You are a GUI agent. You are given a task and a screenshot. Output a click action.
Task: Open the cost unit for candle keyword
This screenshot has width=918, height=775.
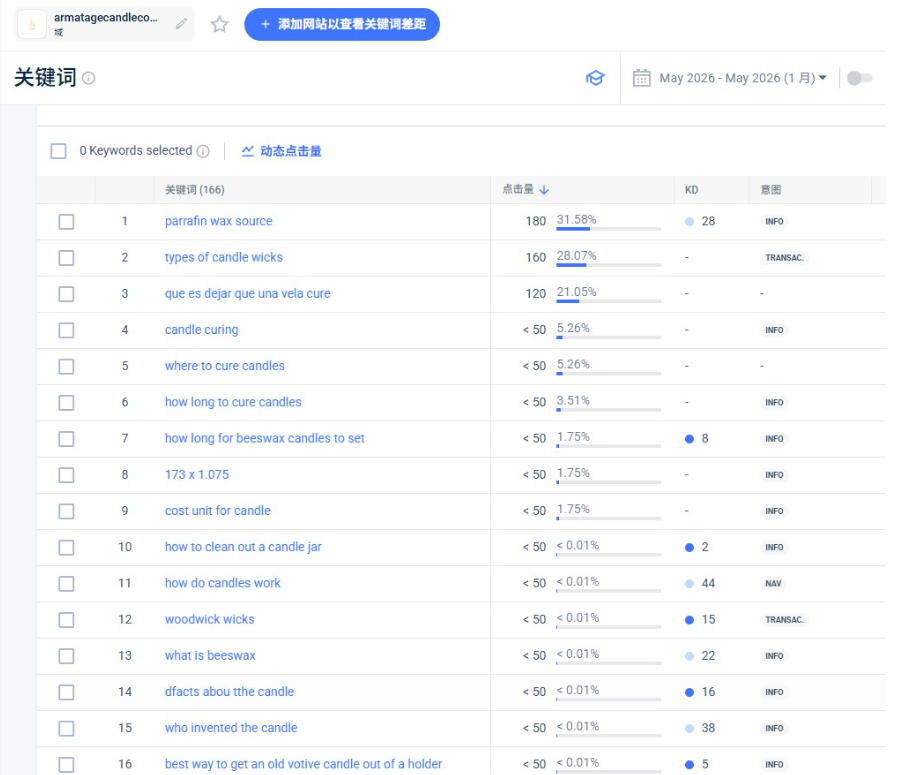click(x=218, y=510)
